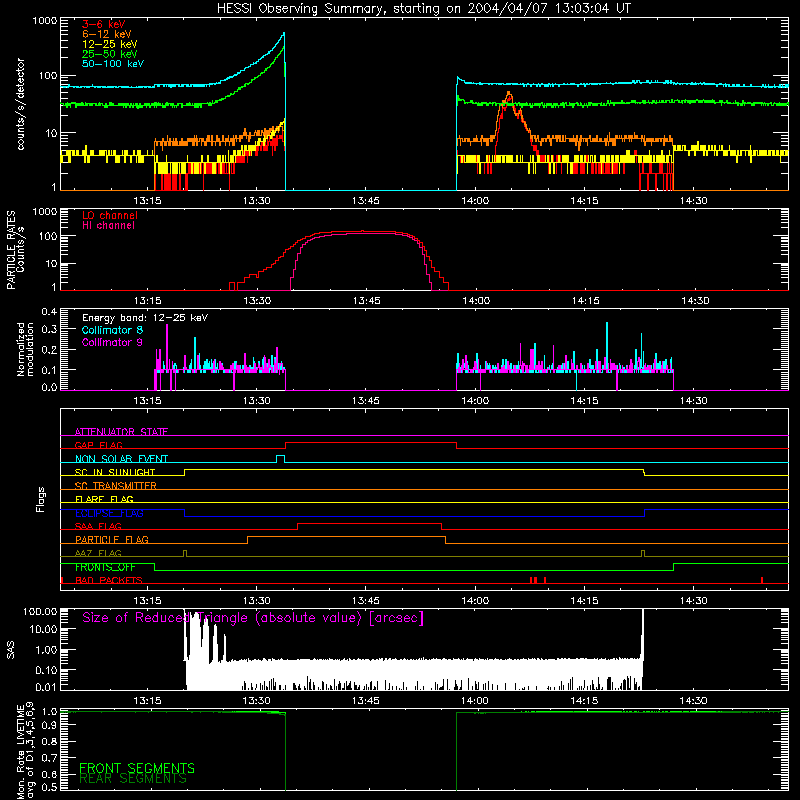The image size is (800, 800).
Task: Click the ECLIPSE_FLAG label
Action: (109, 513)
